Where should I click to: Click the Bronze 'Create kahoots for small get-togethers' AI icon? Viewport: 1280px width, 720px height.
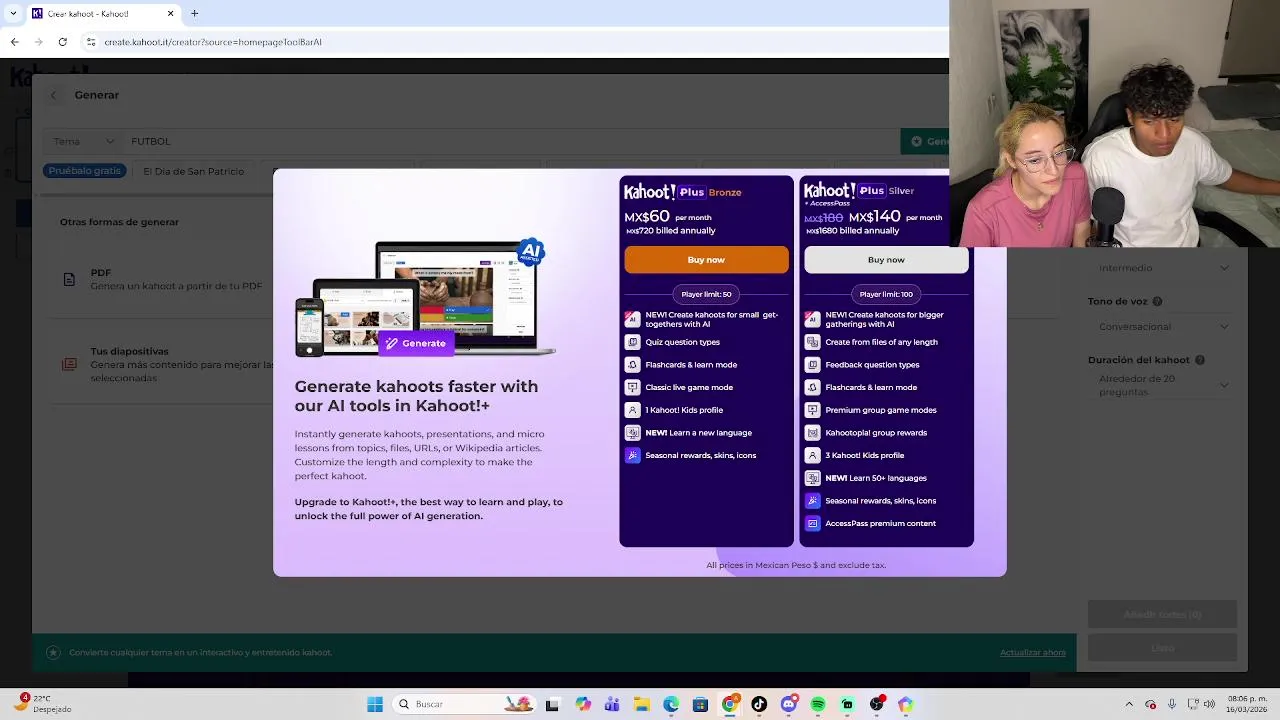click(x=632, y=319)
